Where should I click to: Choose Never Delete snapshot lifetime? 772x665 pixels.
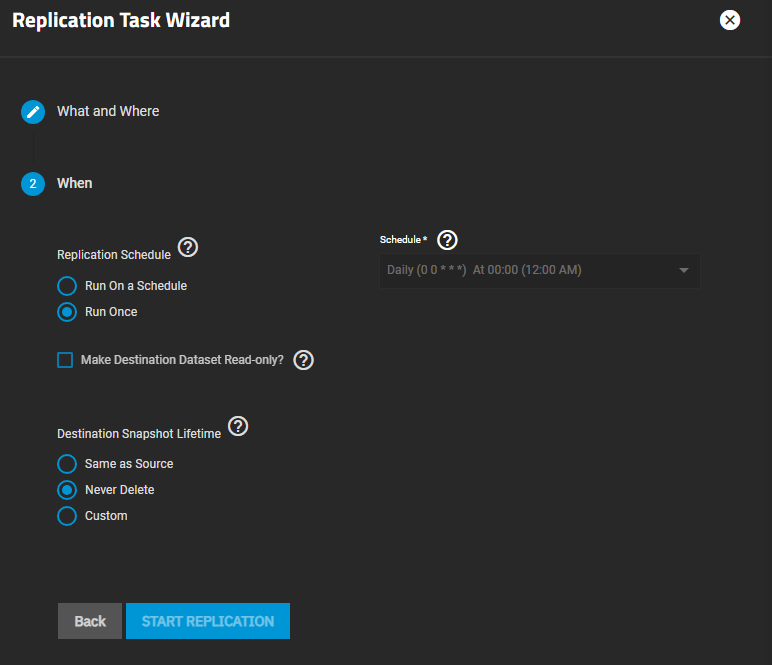[x=67, y=490]
